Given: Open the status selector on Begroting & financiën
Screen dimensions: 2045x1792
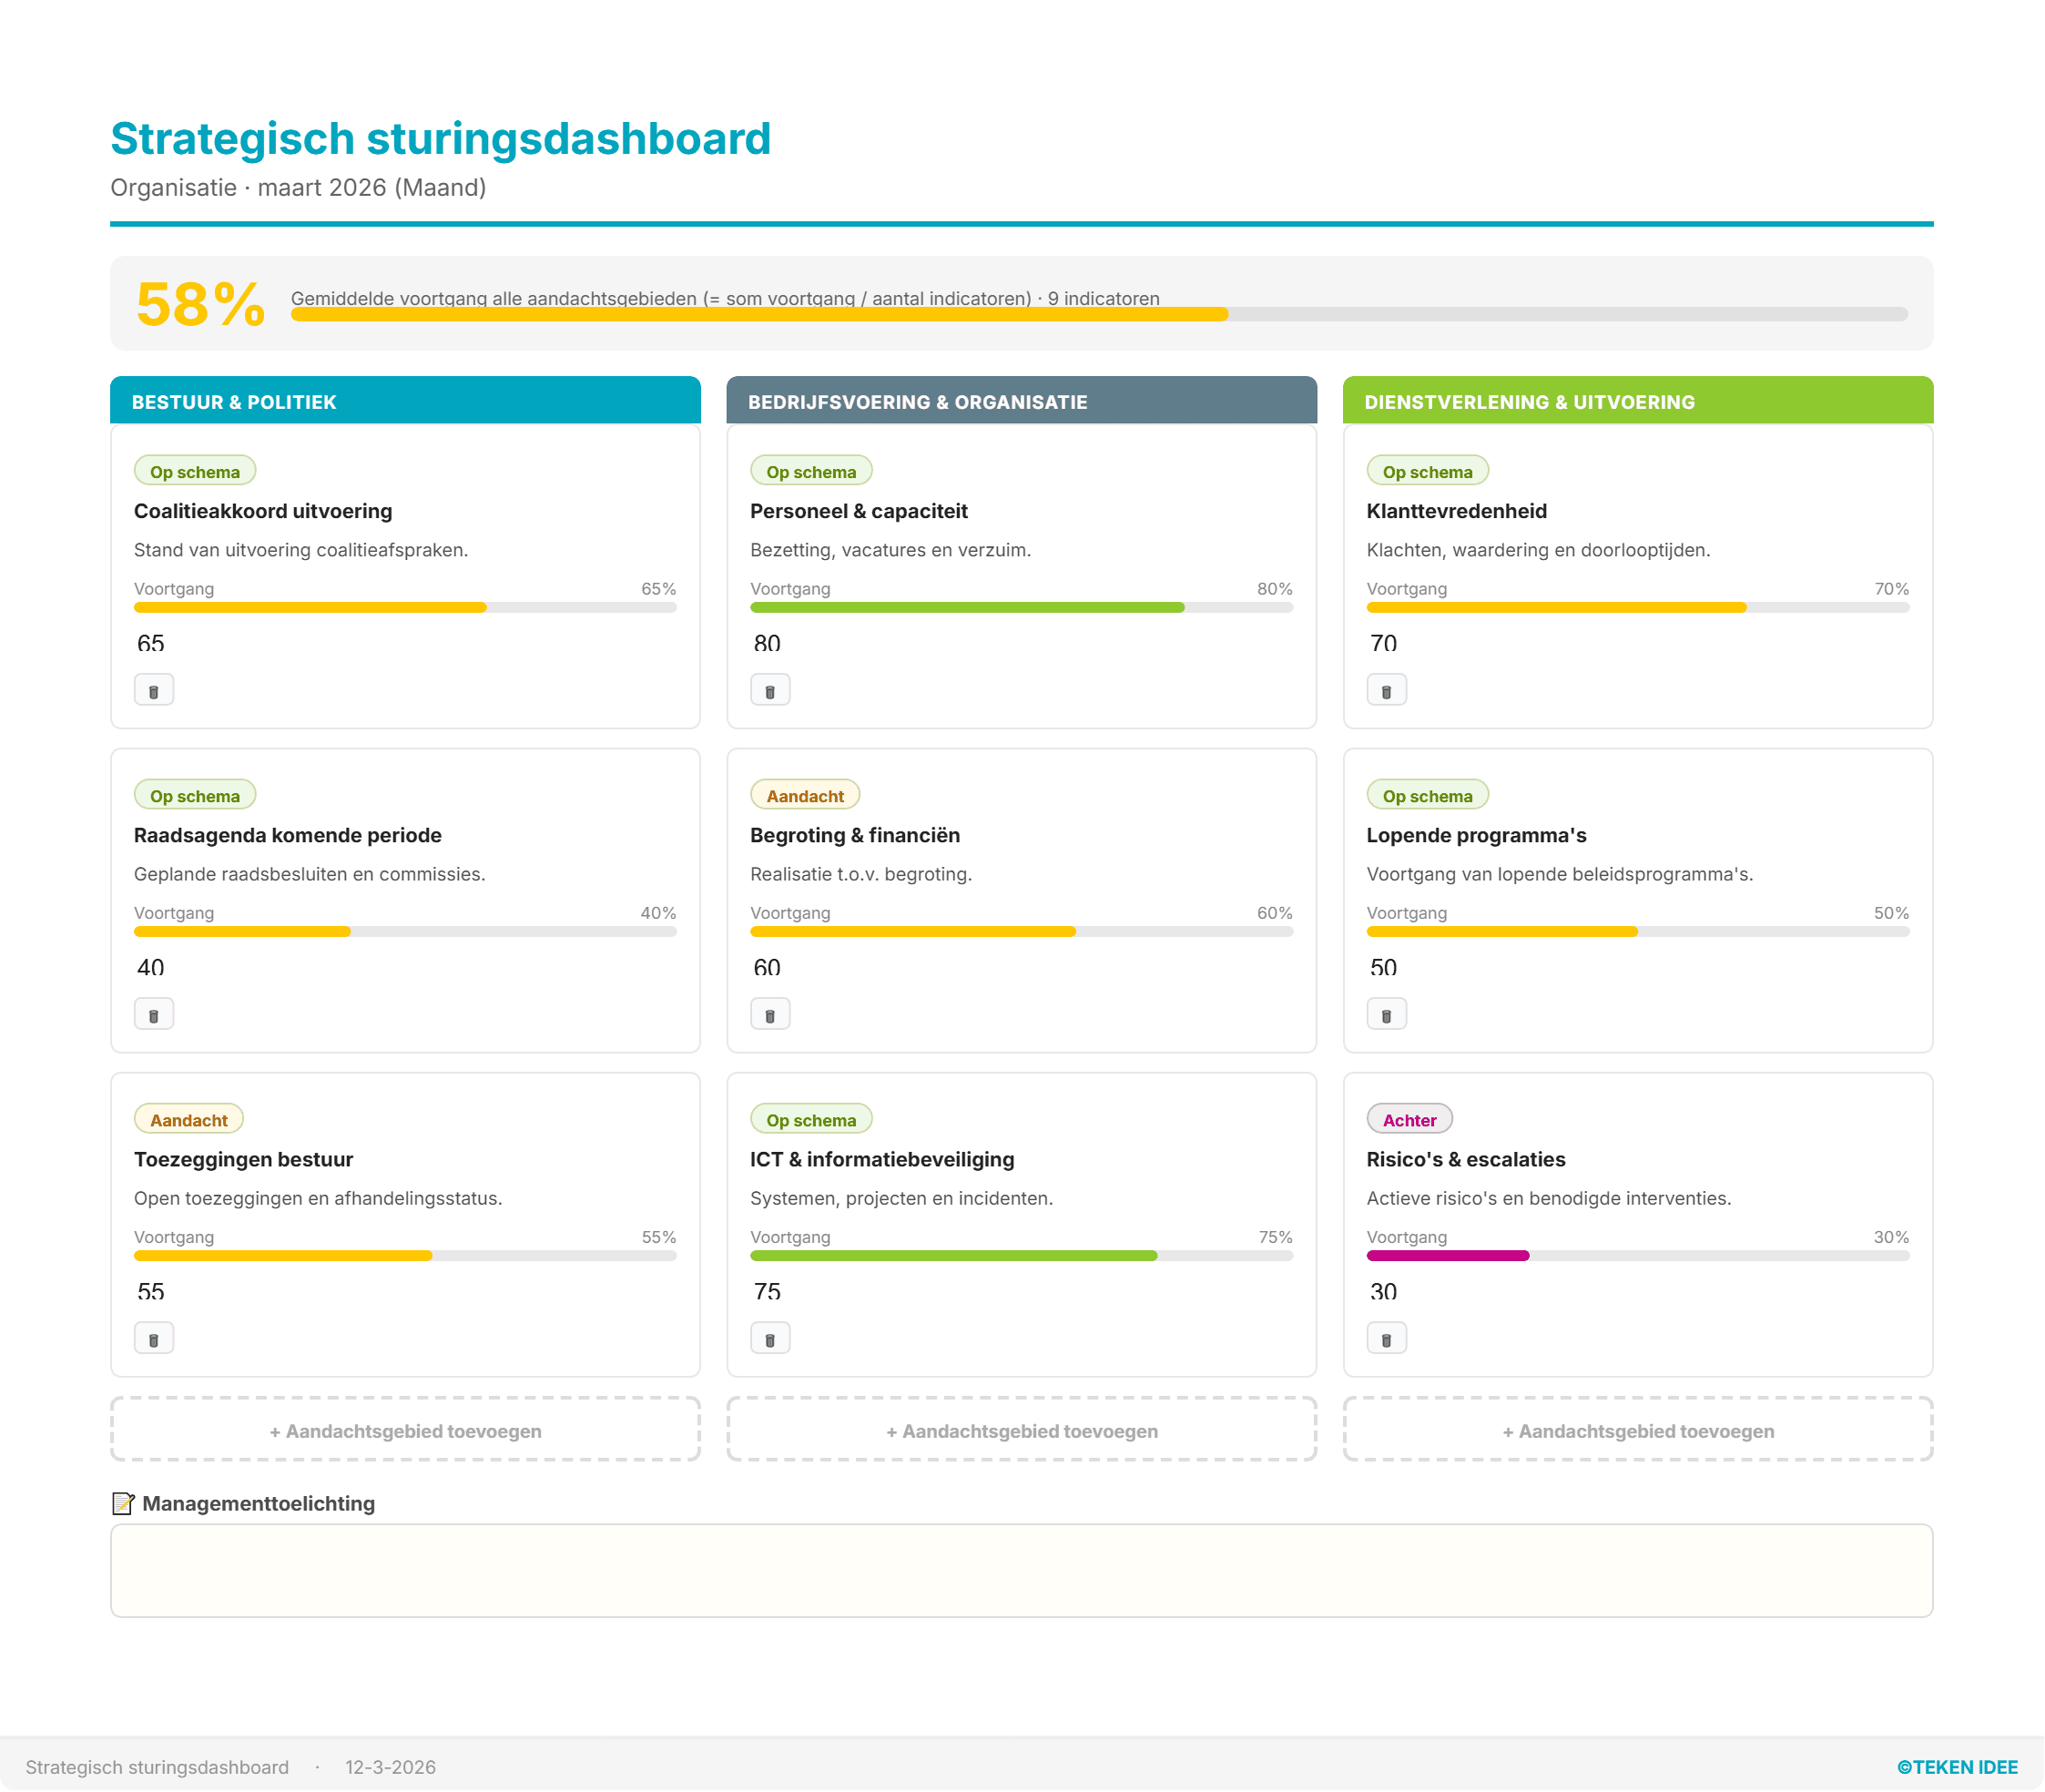Looking at the screenshot, I should (x=804, y=794).
